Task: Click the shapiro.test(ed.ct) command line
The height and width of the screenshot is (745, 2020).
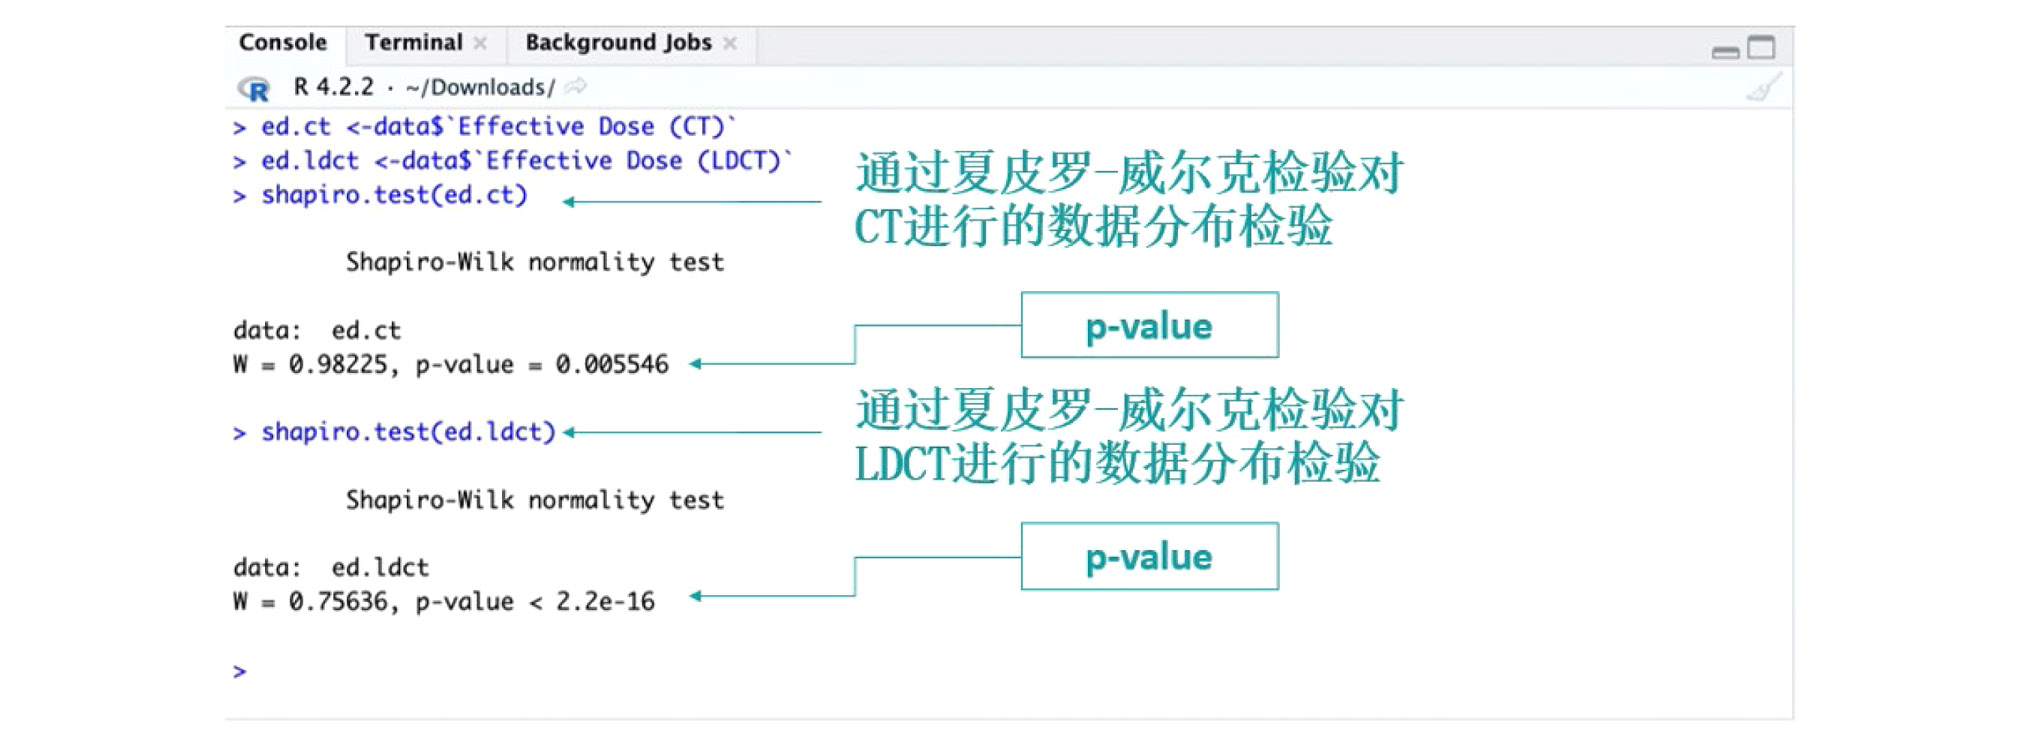Action: tap(394, 195)
